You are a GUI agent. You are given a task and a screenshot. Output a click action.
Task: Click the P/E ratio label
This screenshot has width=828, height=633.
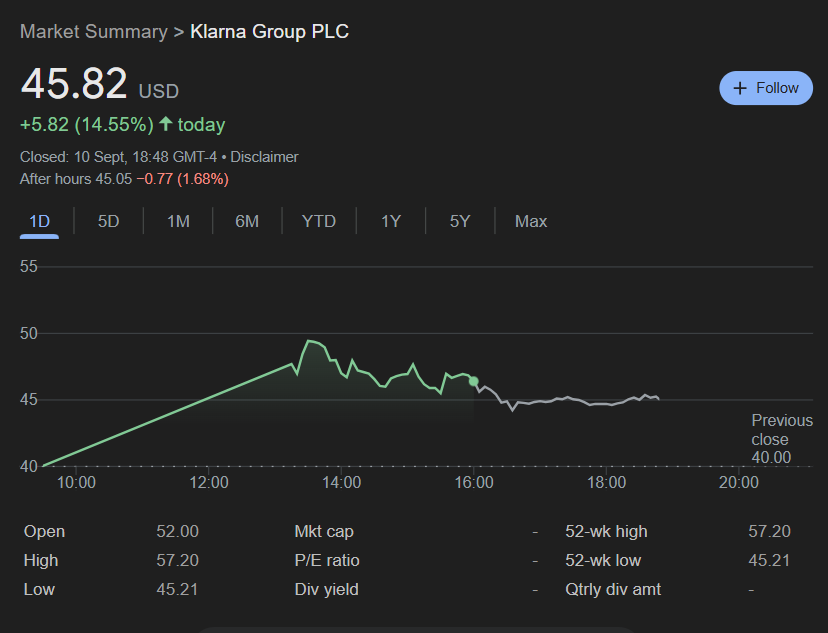point(327,560)
